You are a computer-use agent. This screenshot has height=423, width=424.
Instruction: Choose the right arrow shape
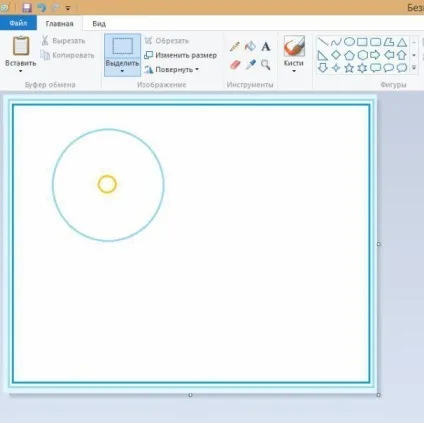coord(375,55)
